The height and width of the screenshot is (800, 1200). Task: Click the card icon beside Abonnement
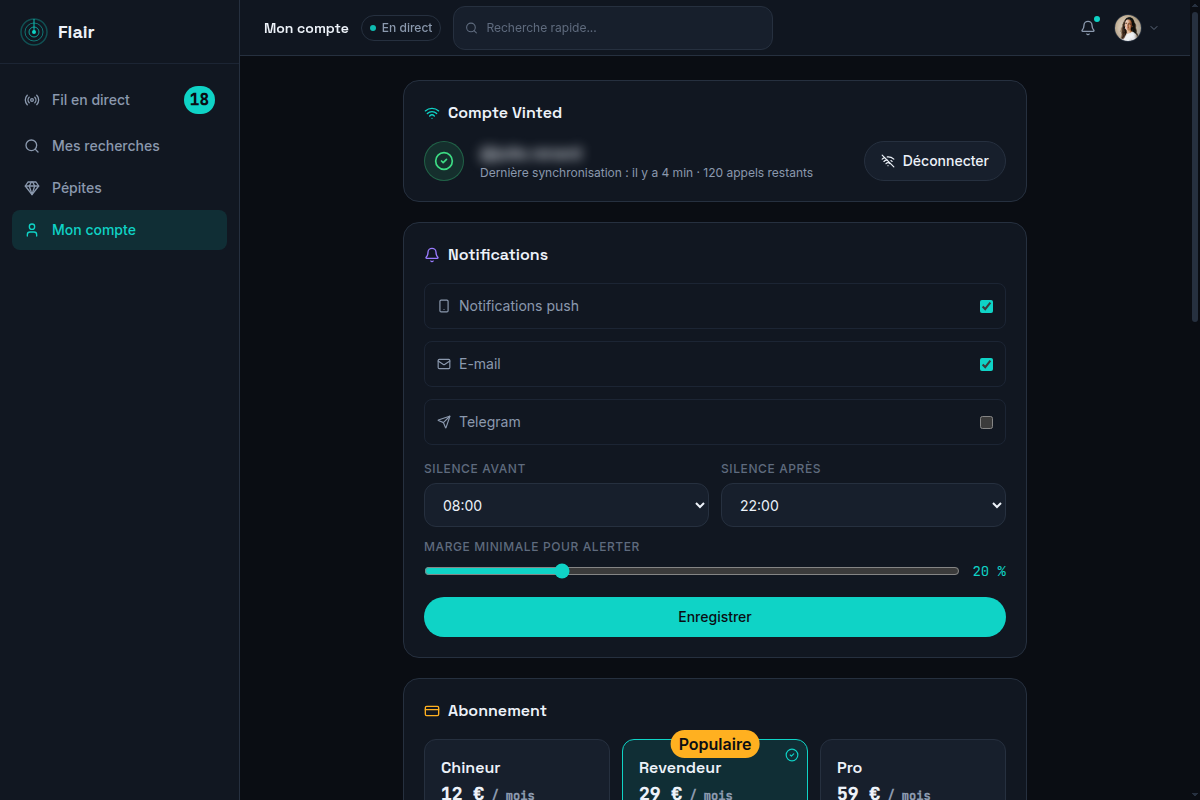tap(432, 711)
